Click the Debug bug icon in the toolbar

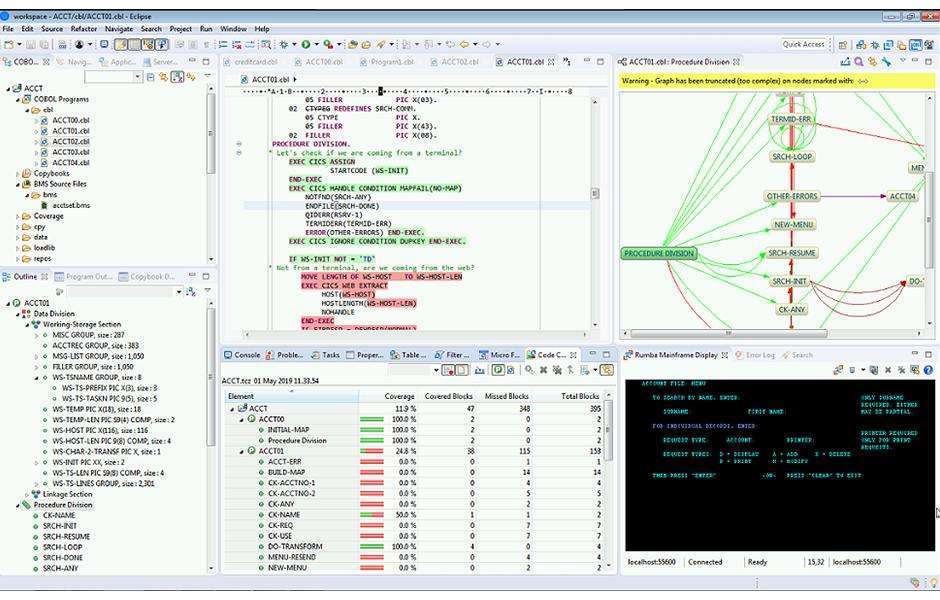click(x=283, y=44)
